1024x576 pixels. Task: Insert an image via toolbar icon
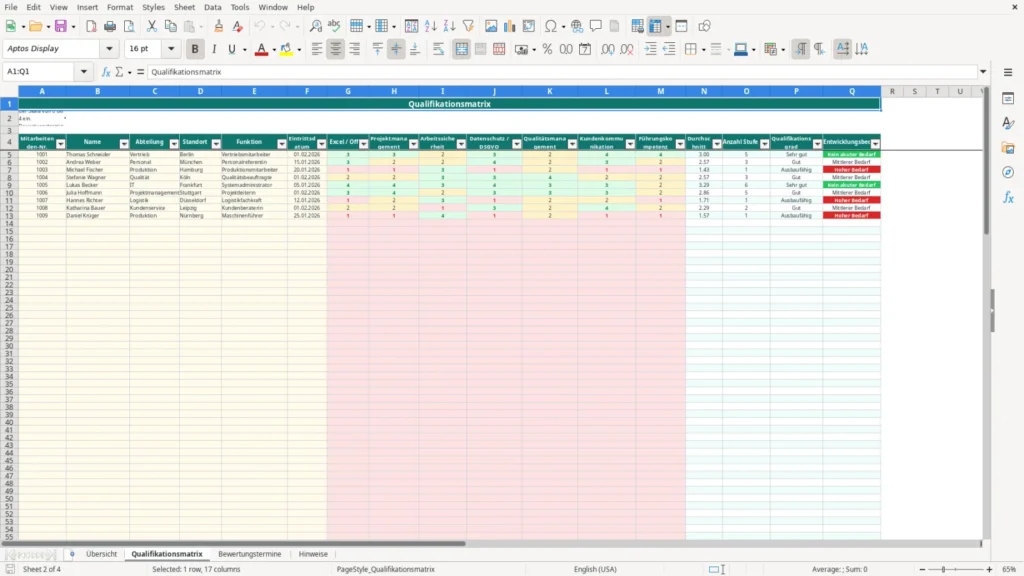pos(491,26)
